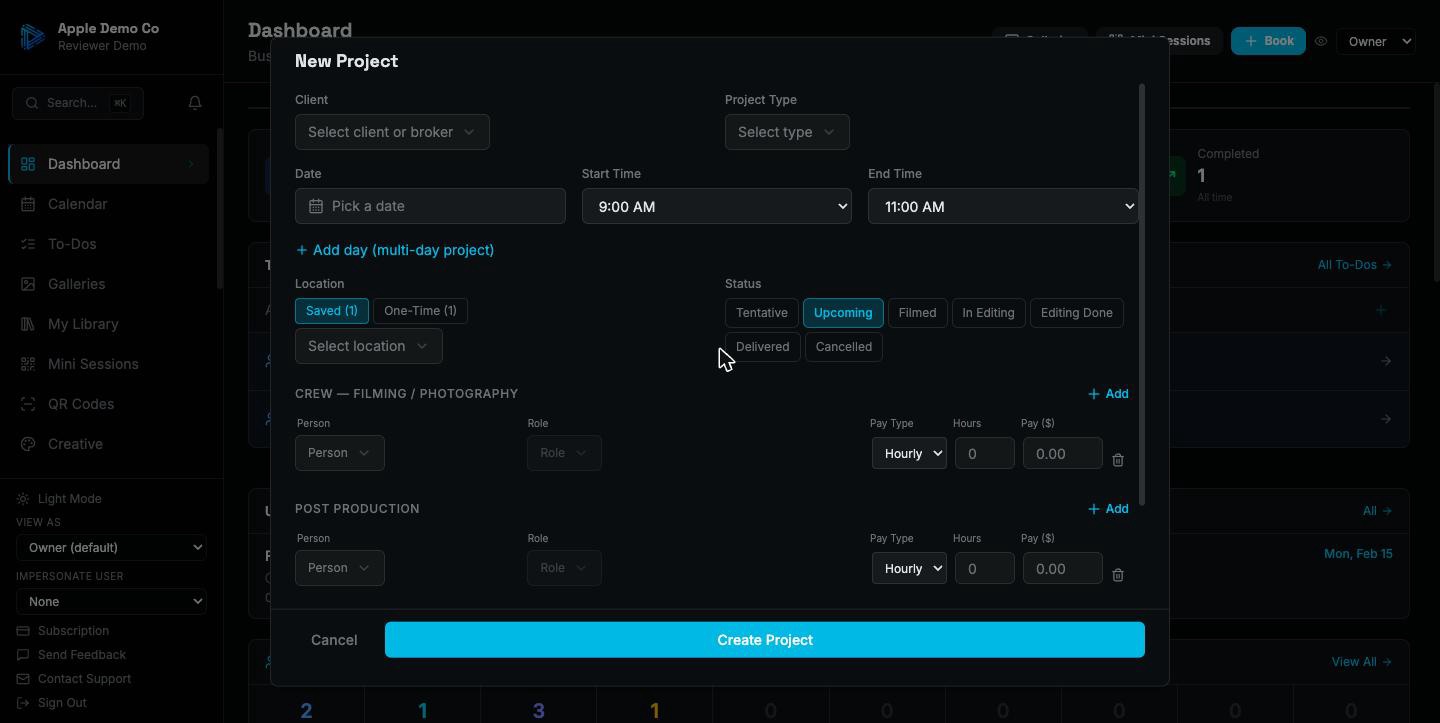Switch to the Saved (1) location tab
This screenshot has width=1440, height=723.
click(331, 311)
